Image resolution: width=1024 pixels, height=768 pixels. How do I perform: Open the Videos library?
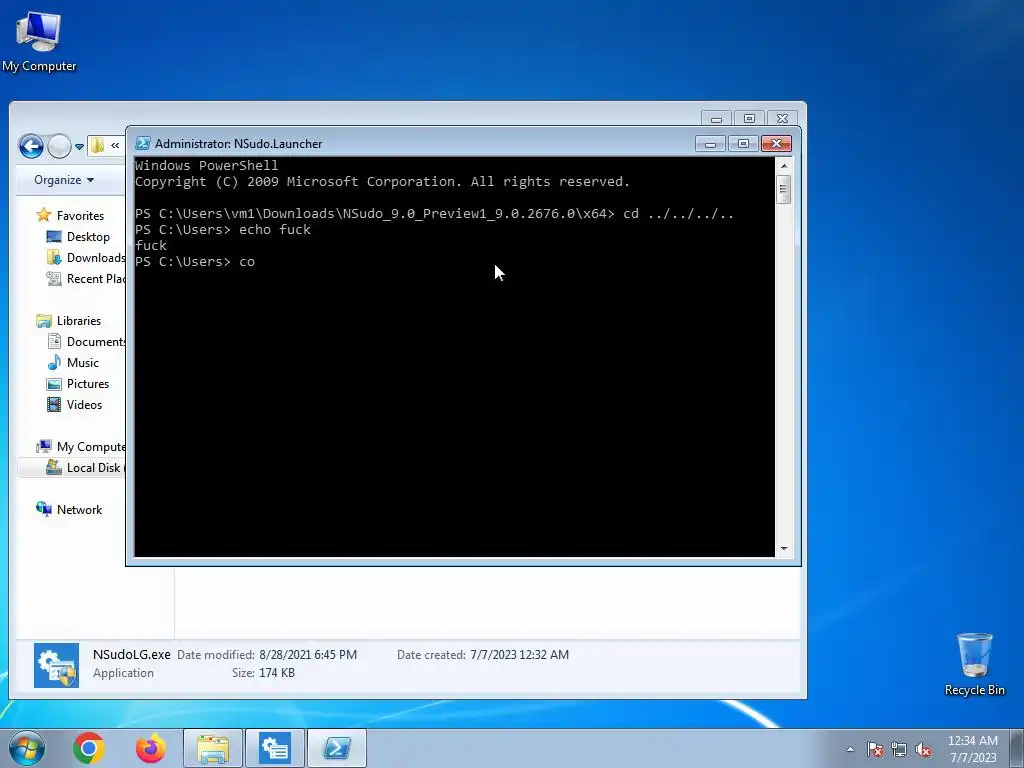click(x=74, y=404)
